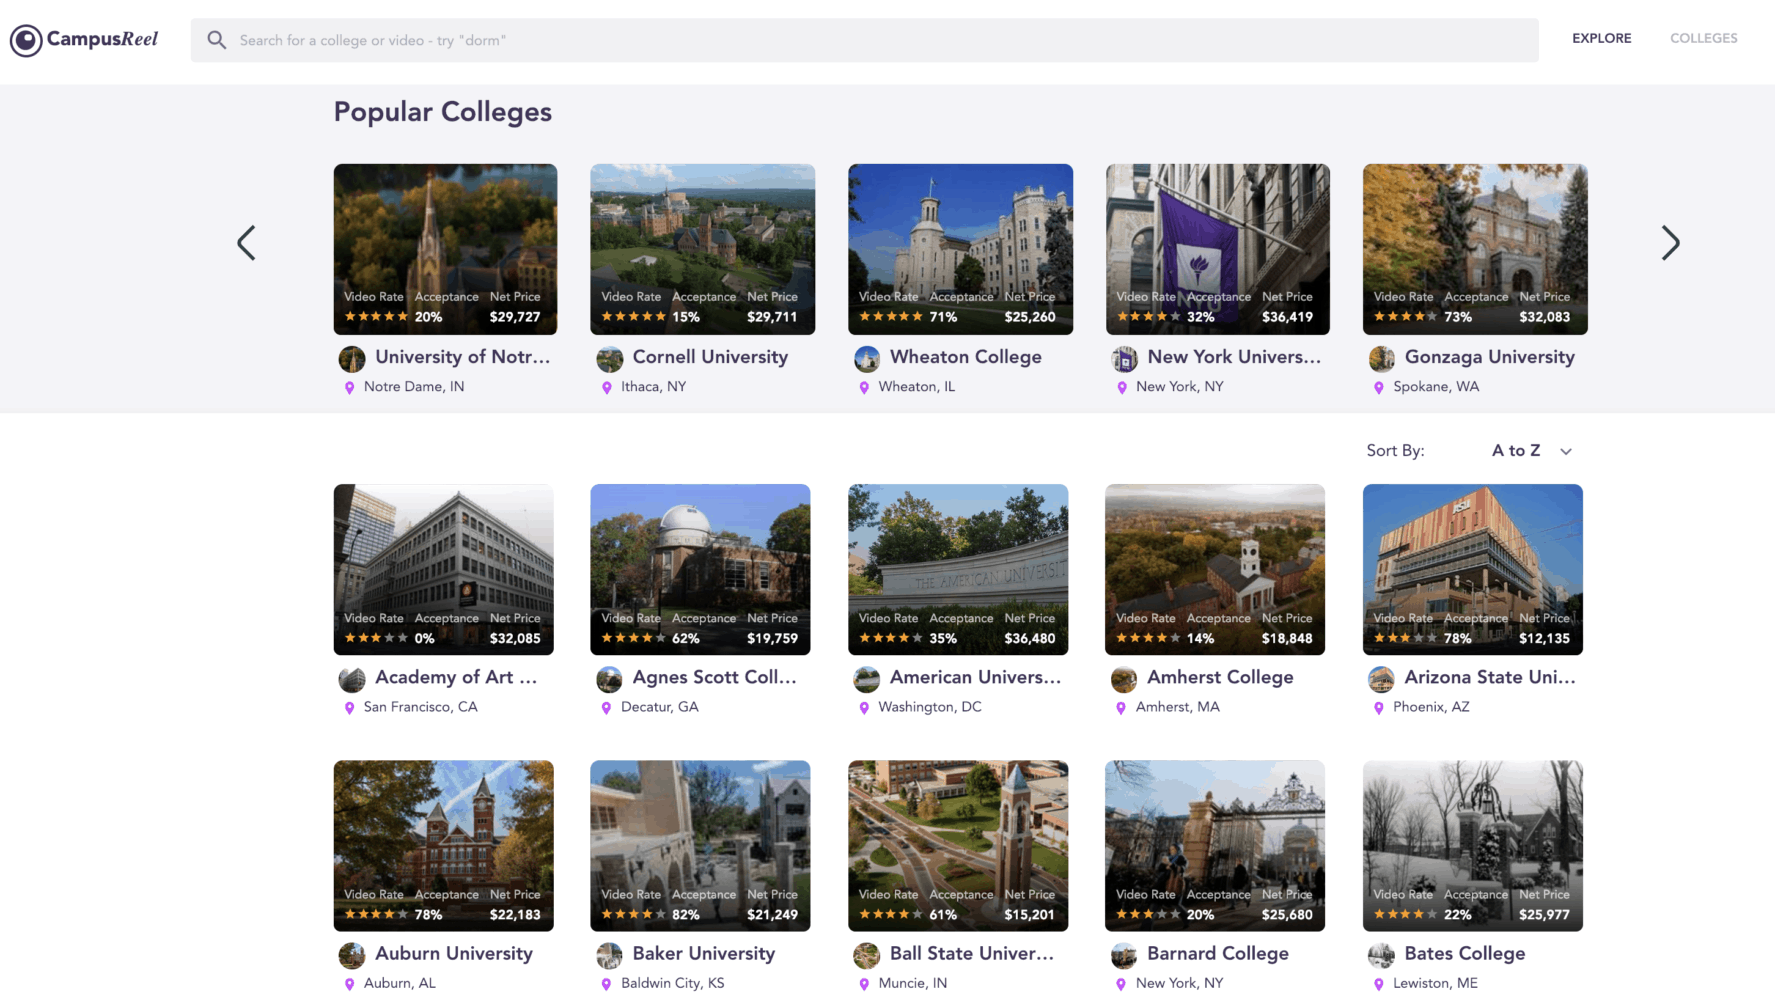Open the EXPLORE nav item
The height and width of the screenshot is (1000, 1775).
pyautogui.click(x=1601, y=38)
